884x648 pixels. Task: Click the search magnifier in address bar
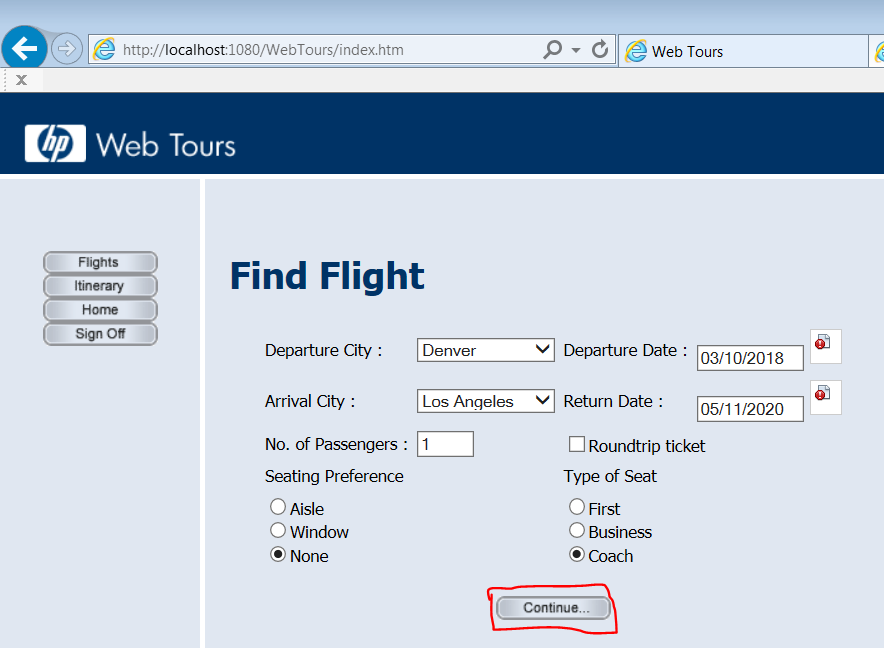[x=551, y=49]
